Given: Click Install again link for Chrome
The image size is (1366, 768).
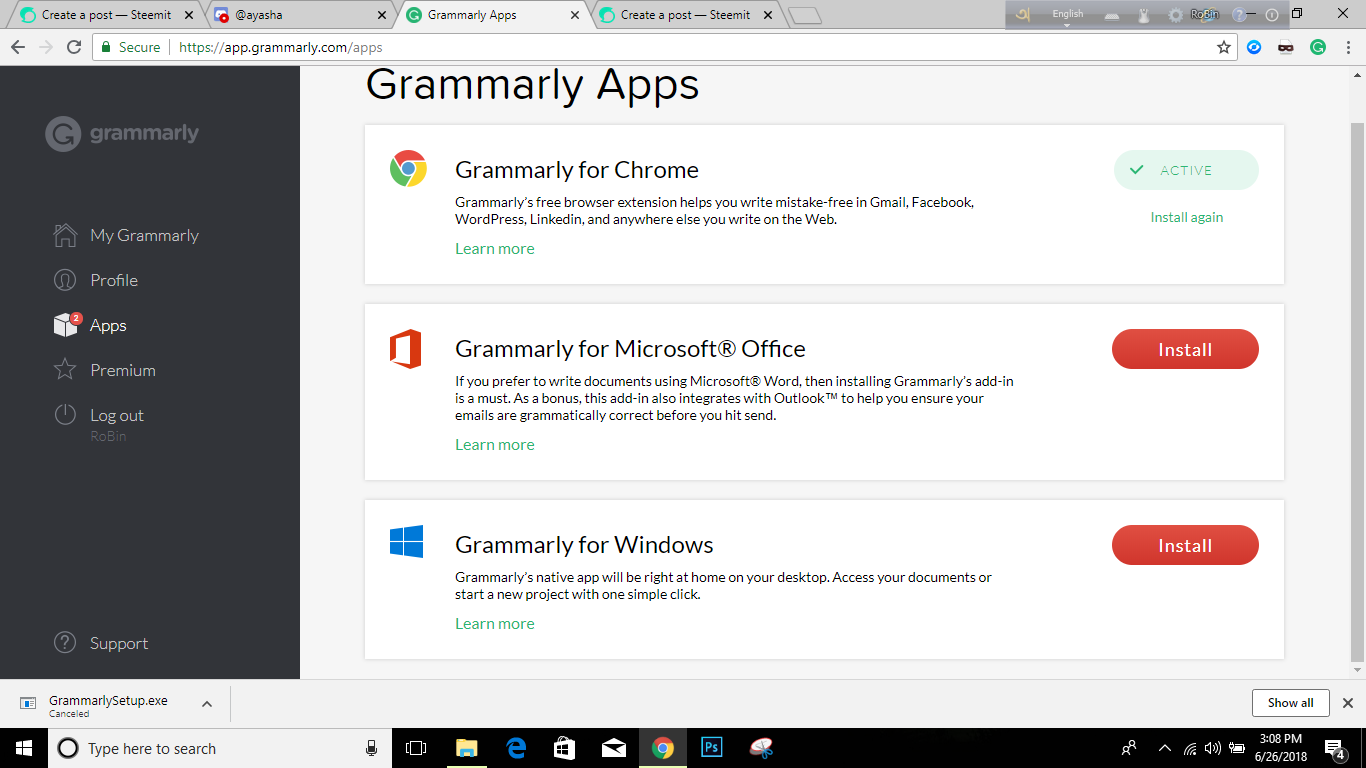Looking at the screenshot, I should pos(1186,217).
